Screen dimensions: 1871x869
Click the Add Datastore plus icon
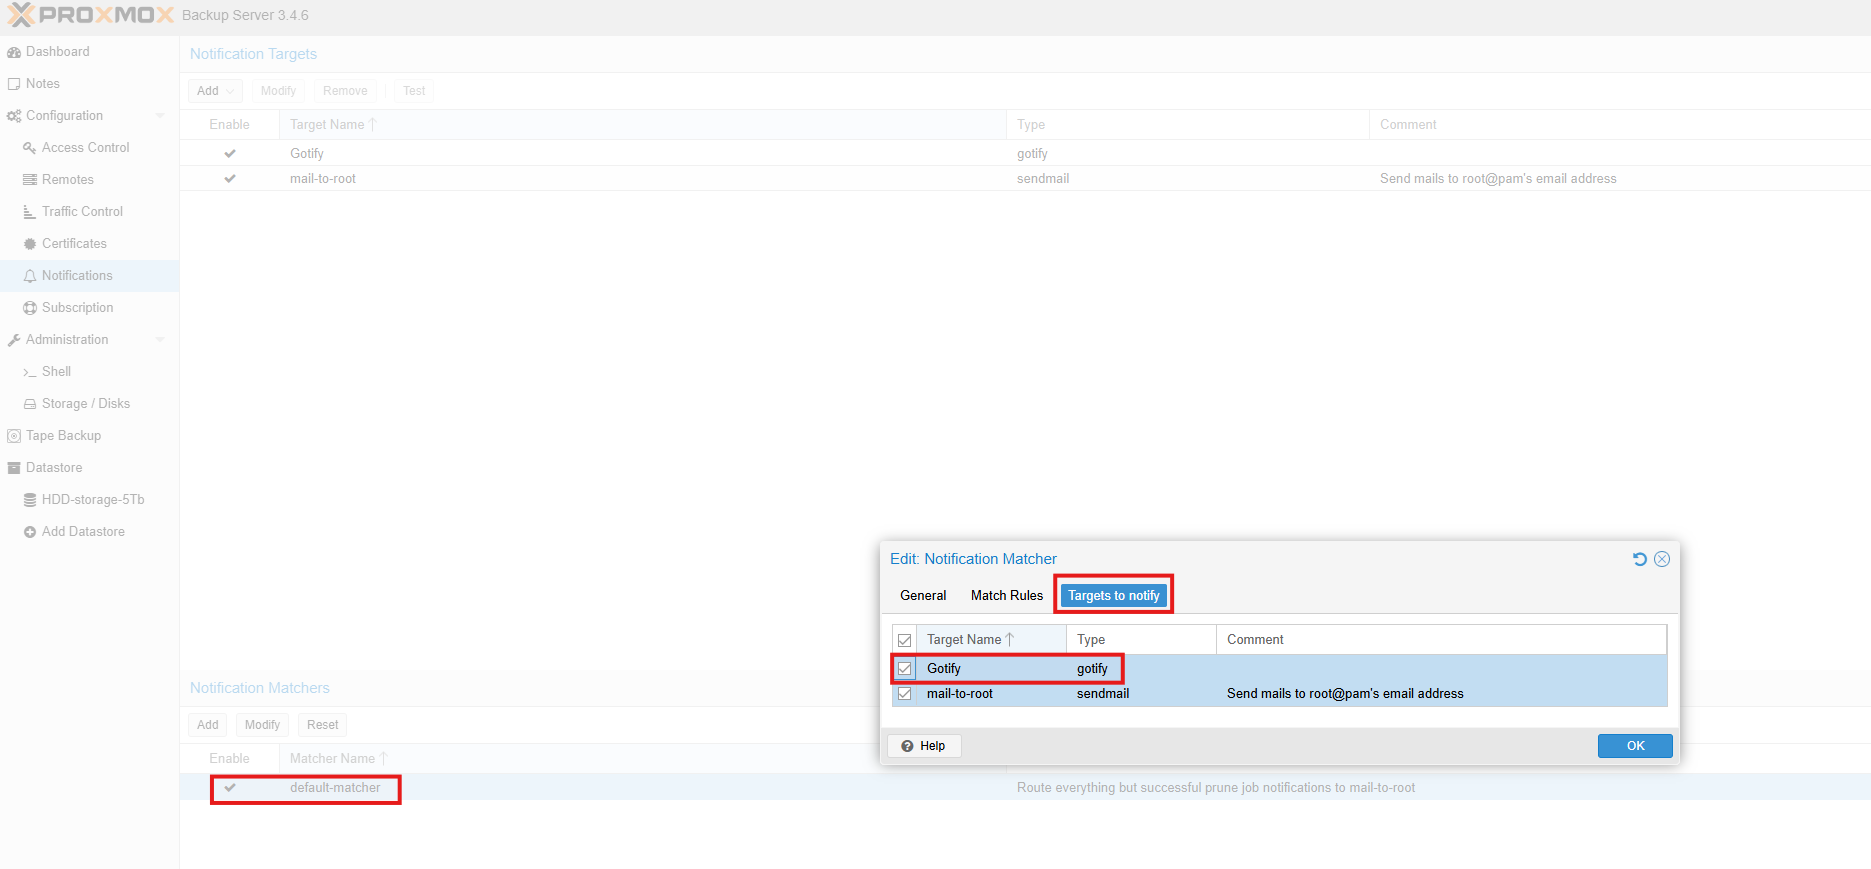coord(30,532)
